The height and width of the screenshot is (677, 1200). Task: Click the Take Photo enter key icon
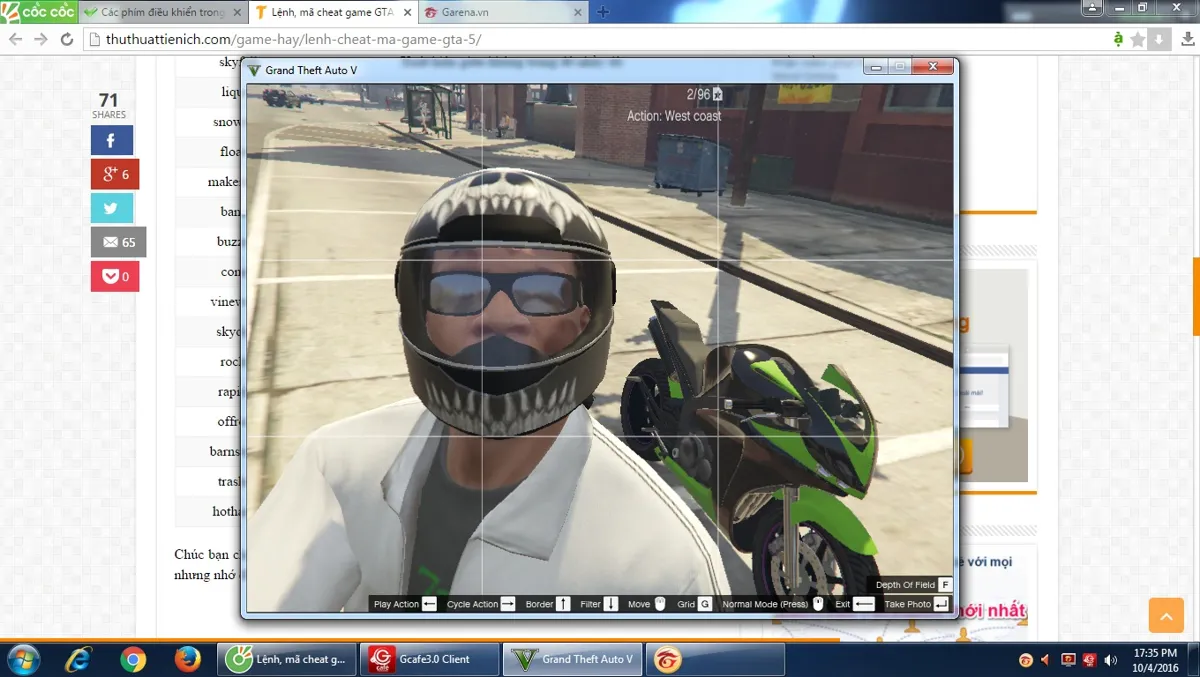(x=941, y=604)
